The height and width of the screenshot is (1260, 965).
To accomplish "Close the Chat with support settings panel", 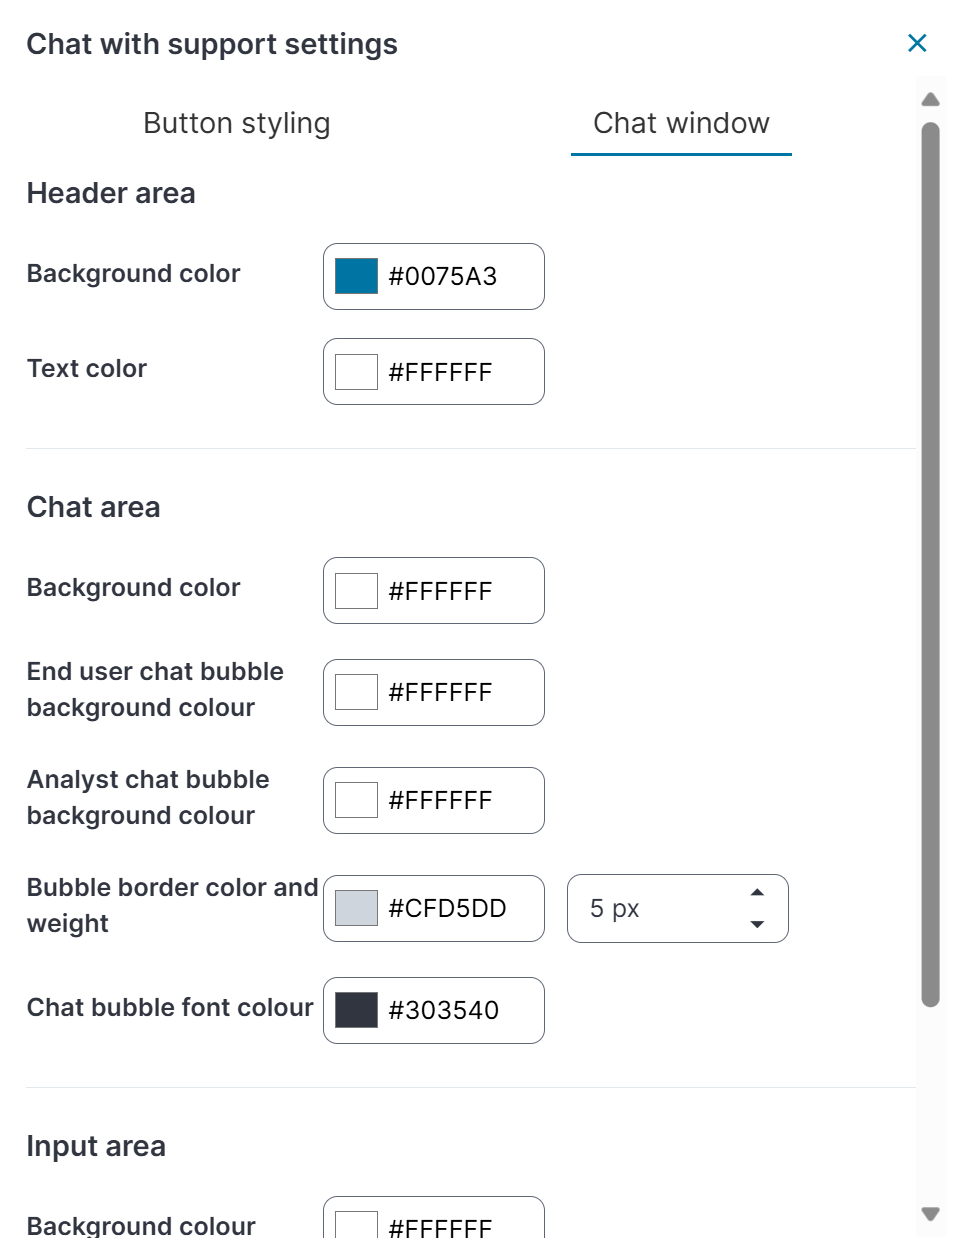I will [917, 43].
